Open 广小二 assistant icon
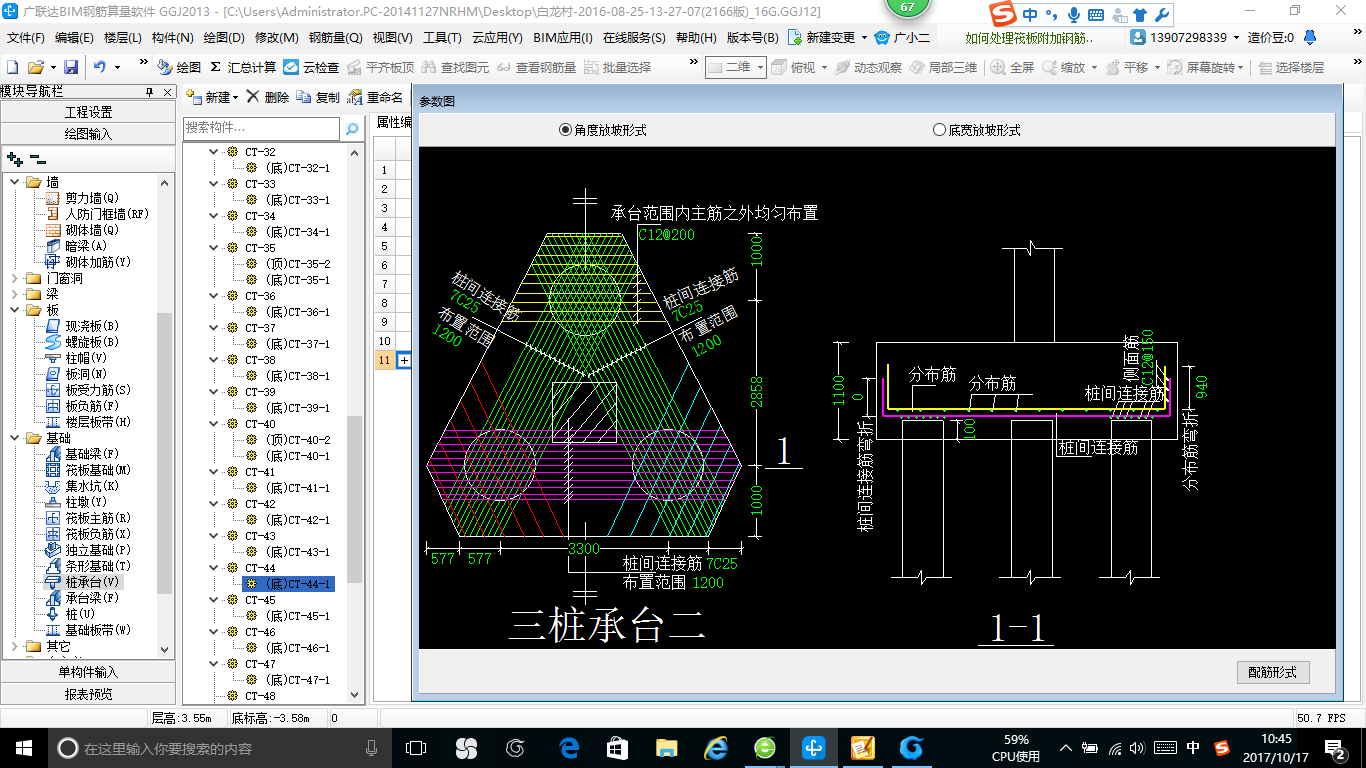The image size is (1366, 768). (902, 37)
